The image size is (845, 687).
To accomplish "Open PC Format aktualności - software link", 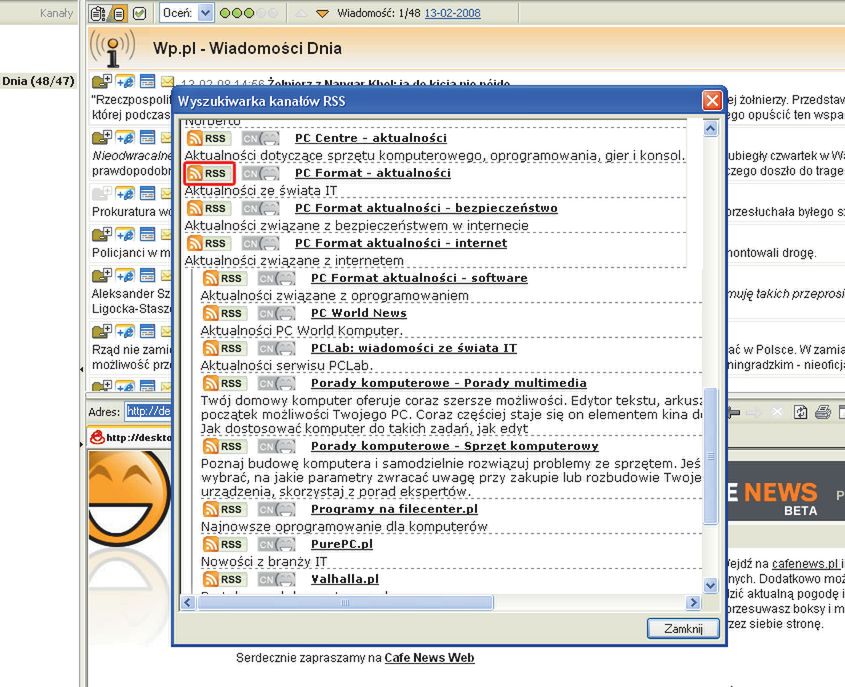I will coord(419,278).
